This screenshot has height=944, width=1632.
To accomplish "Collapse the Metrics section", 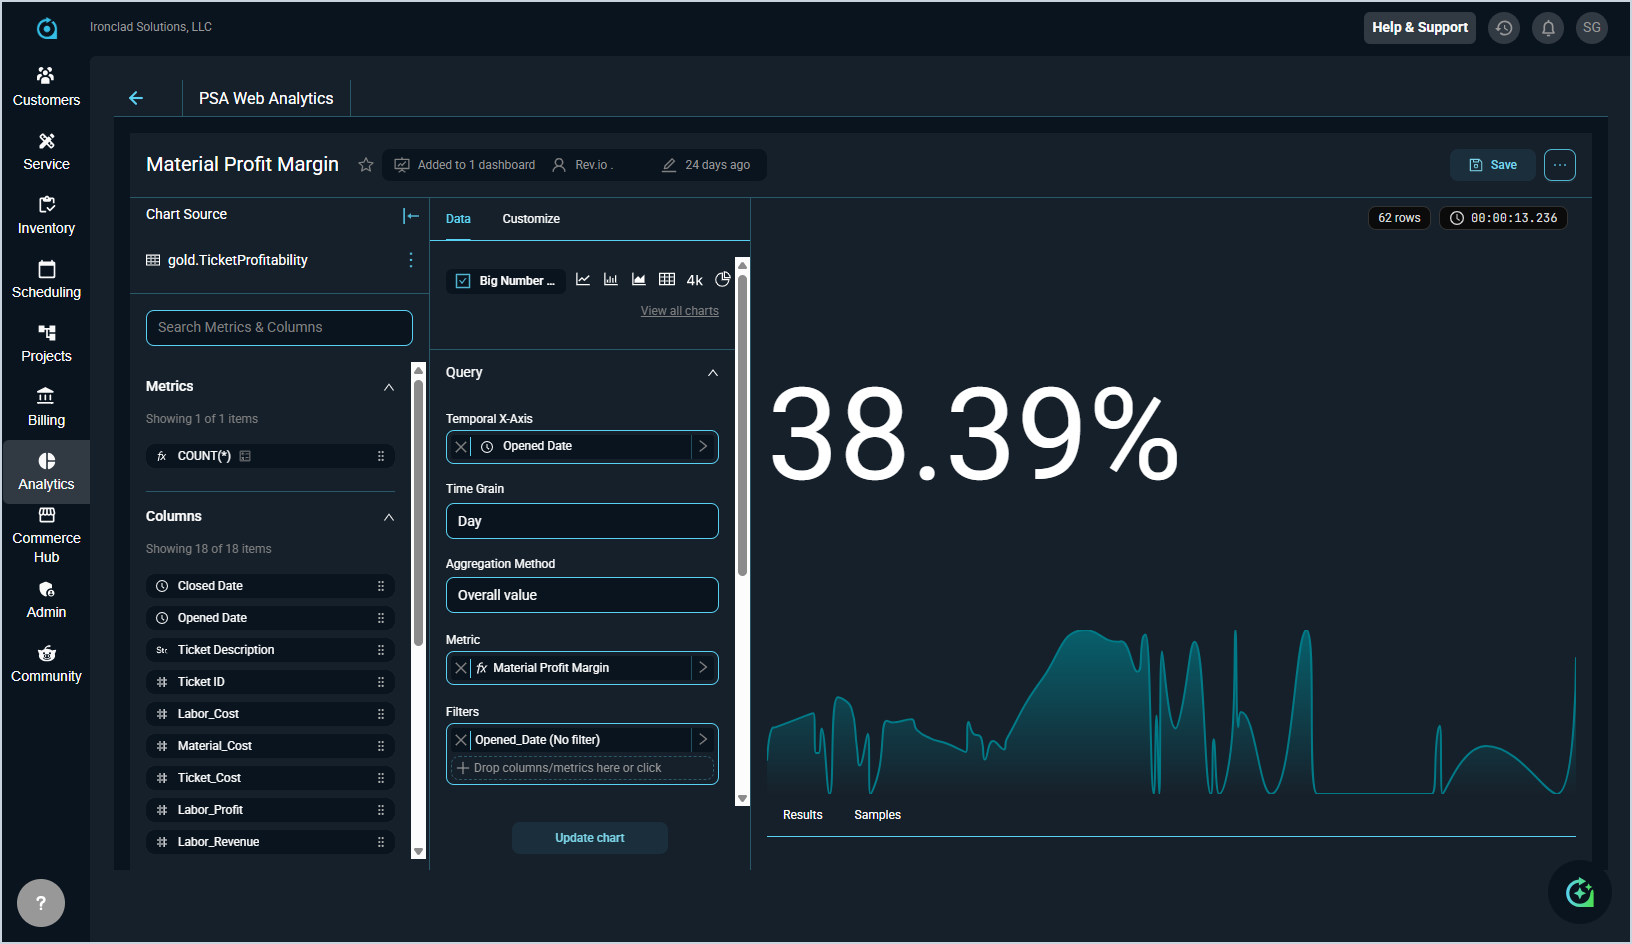I will tap(389, 387).
